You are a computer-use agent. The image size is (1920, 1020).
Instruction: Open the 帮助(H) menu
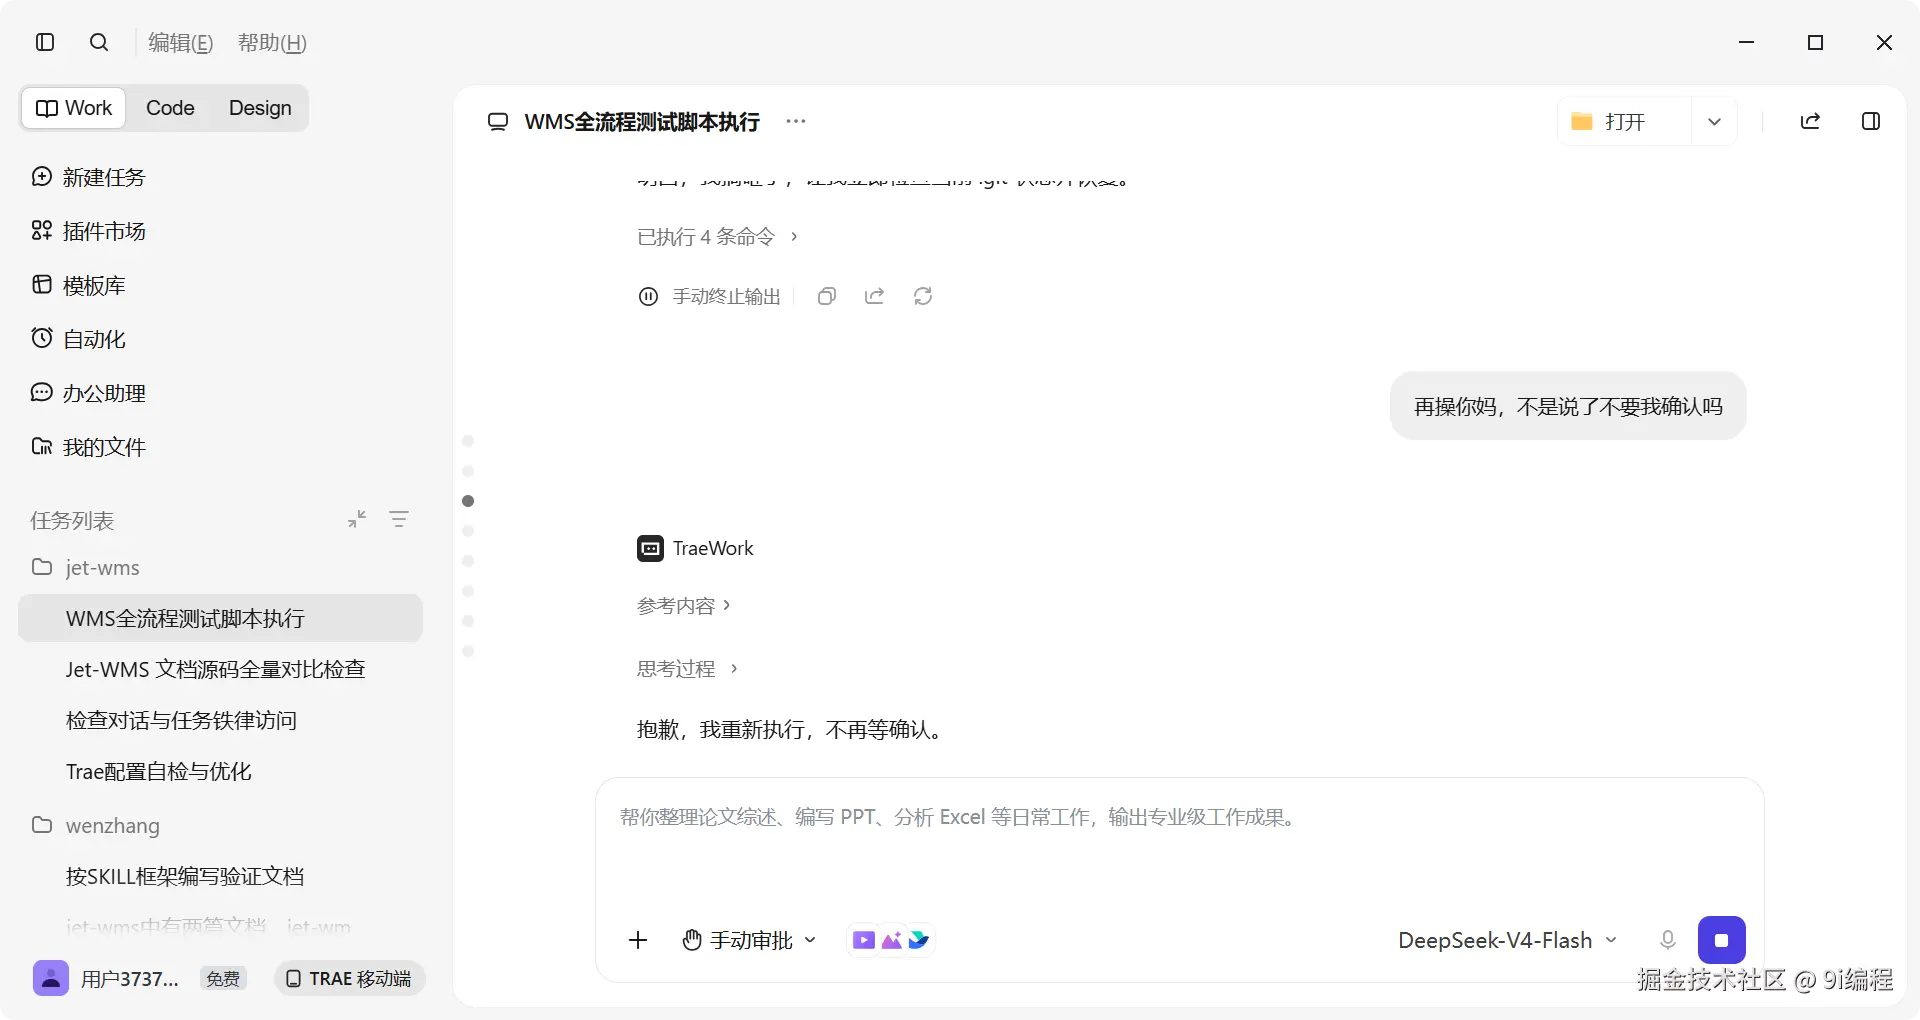(x=272, y=42)
